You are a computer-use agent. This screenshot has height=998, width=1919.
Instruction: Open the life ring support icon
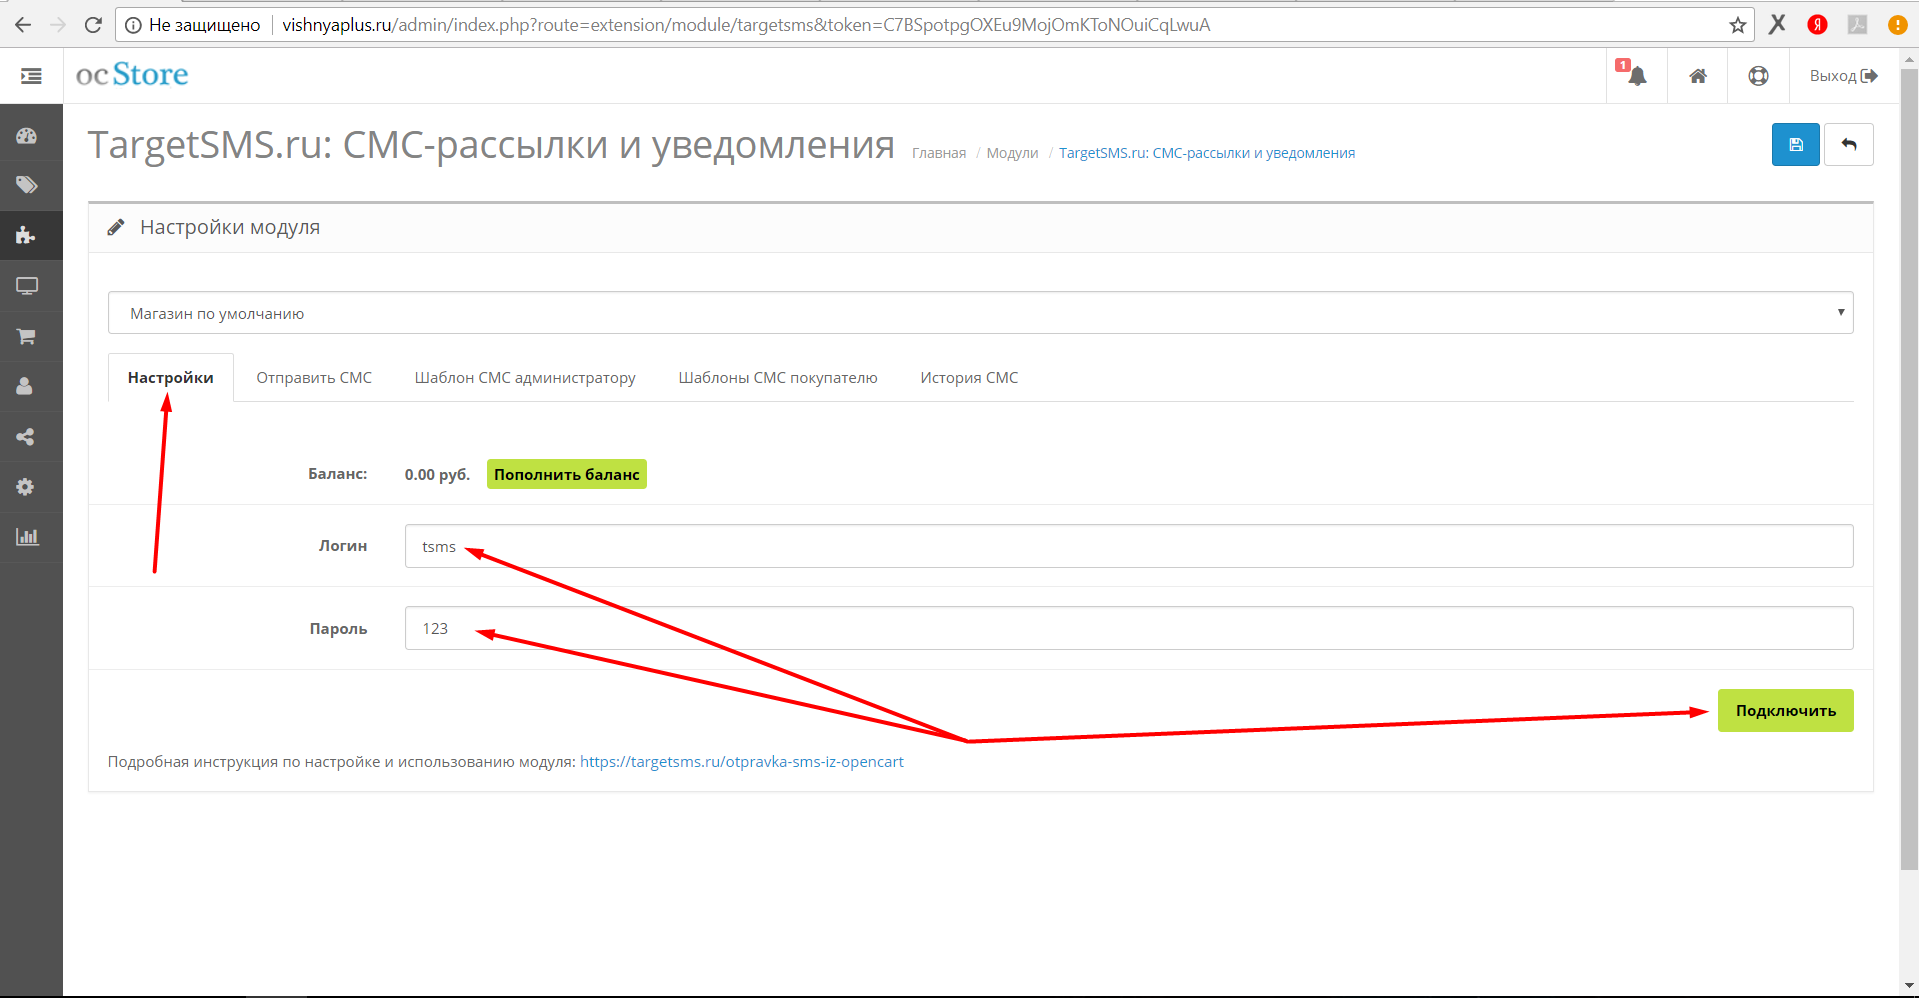tap(1758, 76)
